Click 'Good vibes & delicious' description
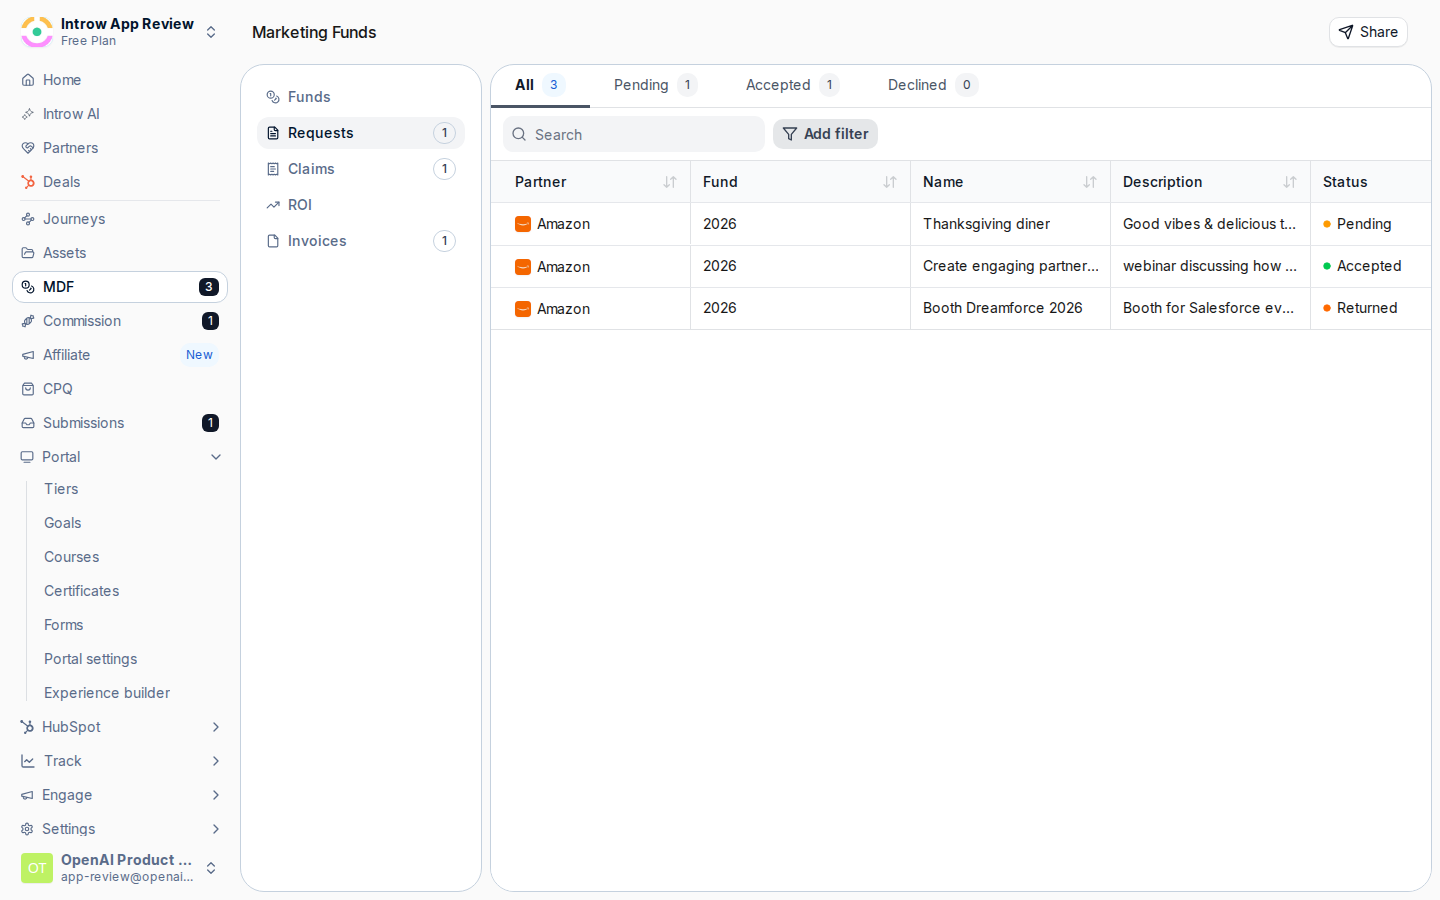1440x900 pixels. [1209, 224]
